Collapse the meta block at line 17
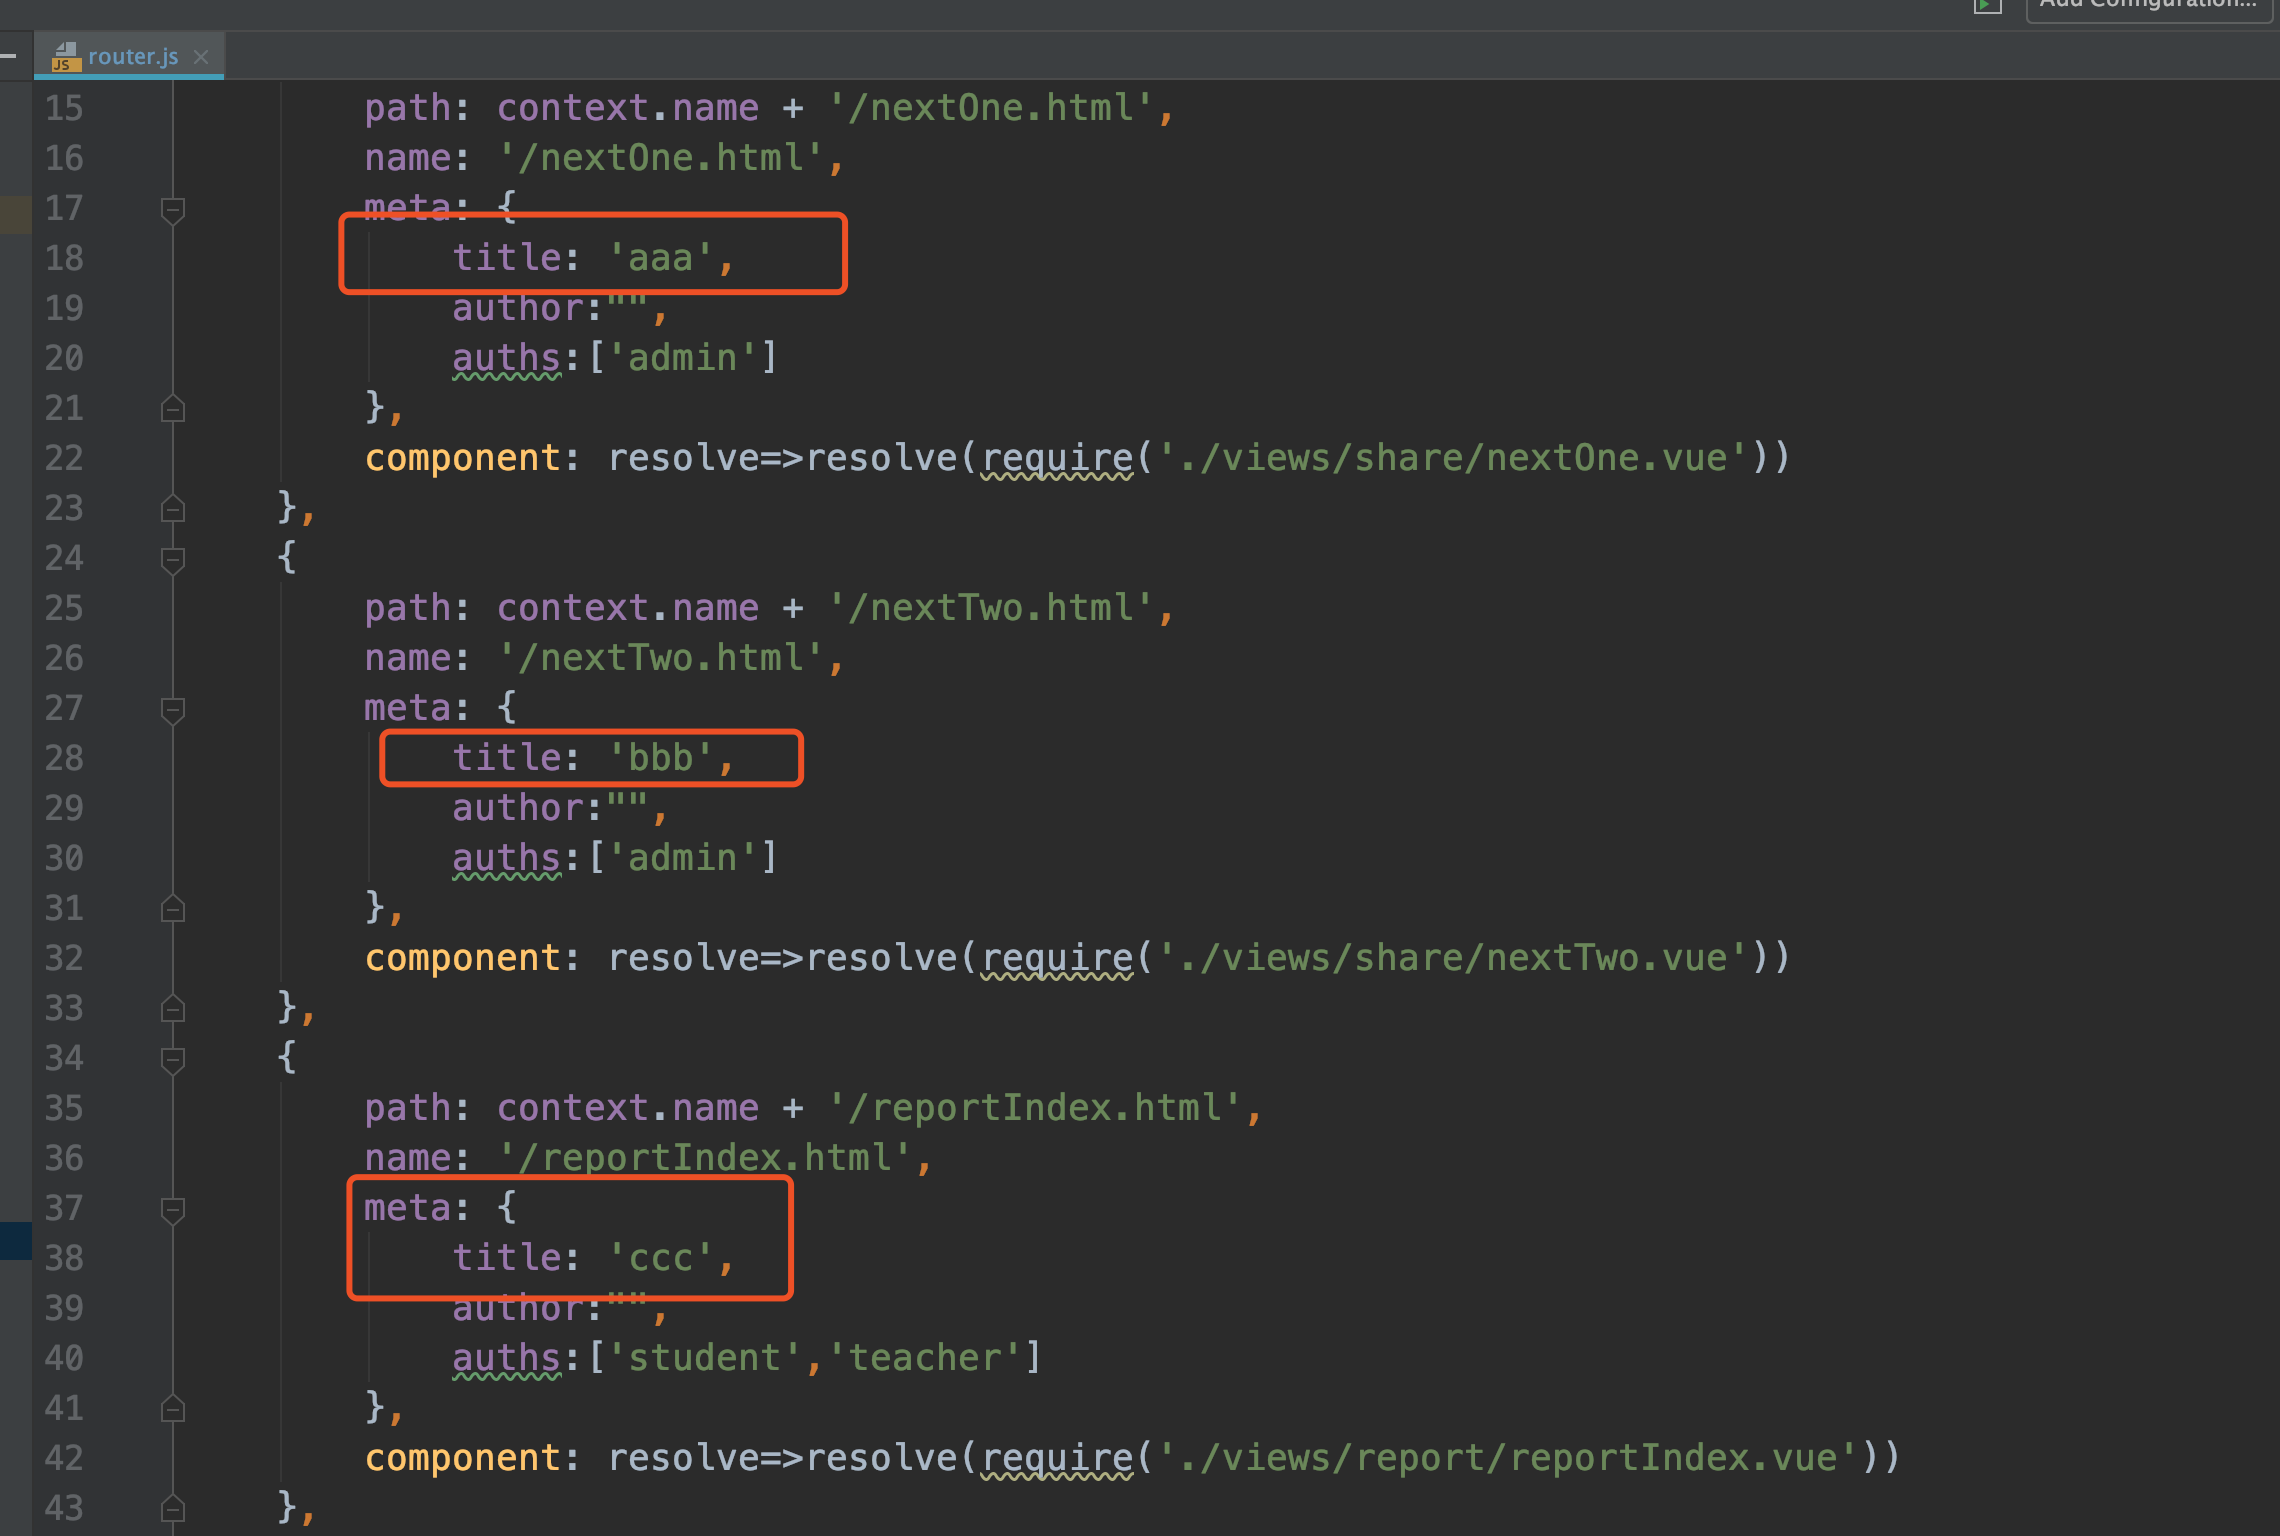Screen dimensions: 2280x1536 pyautogui.click(x=173, y=209)
